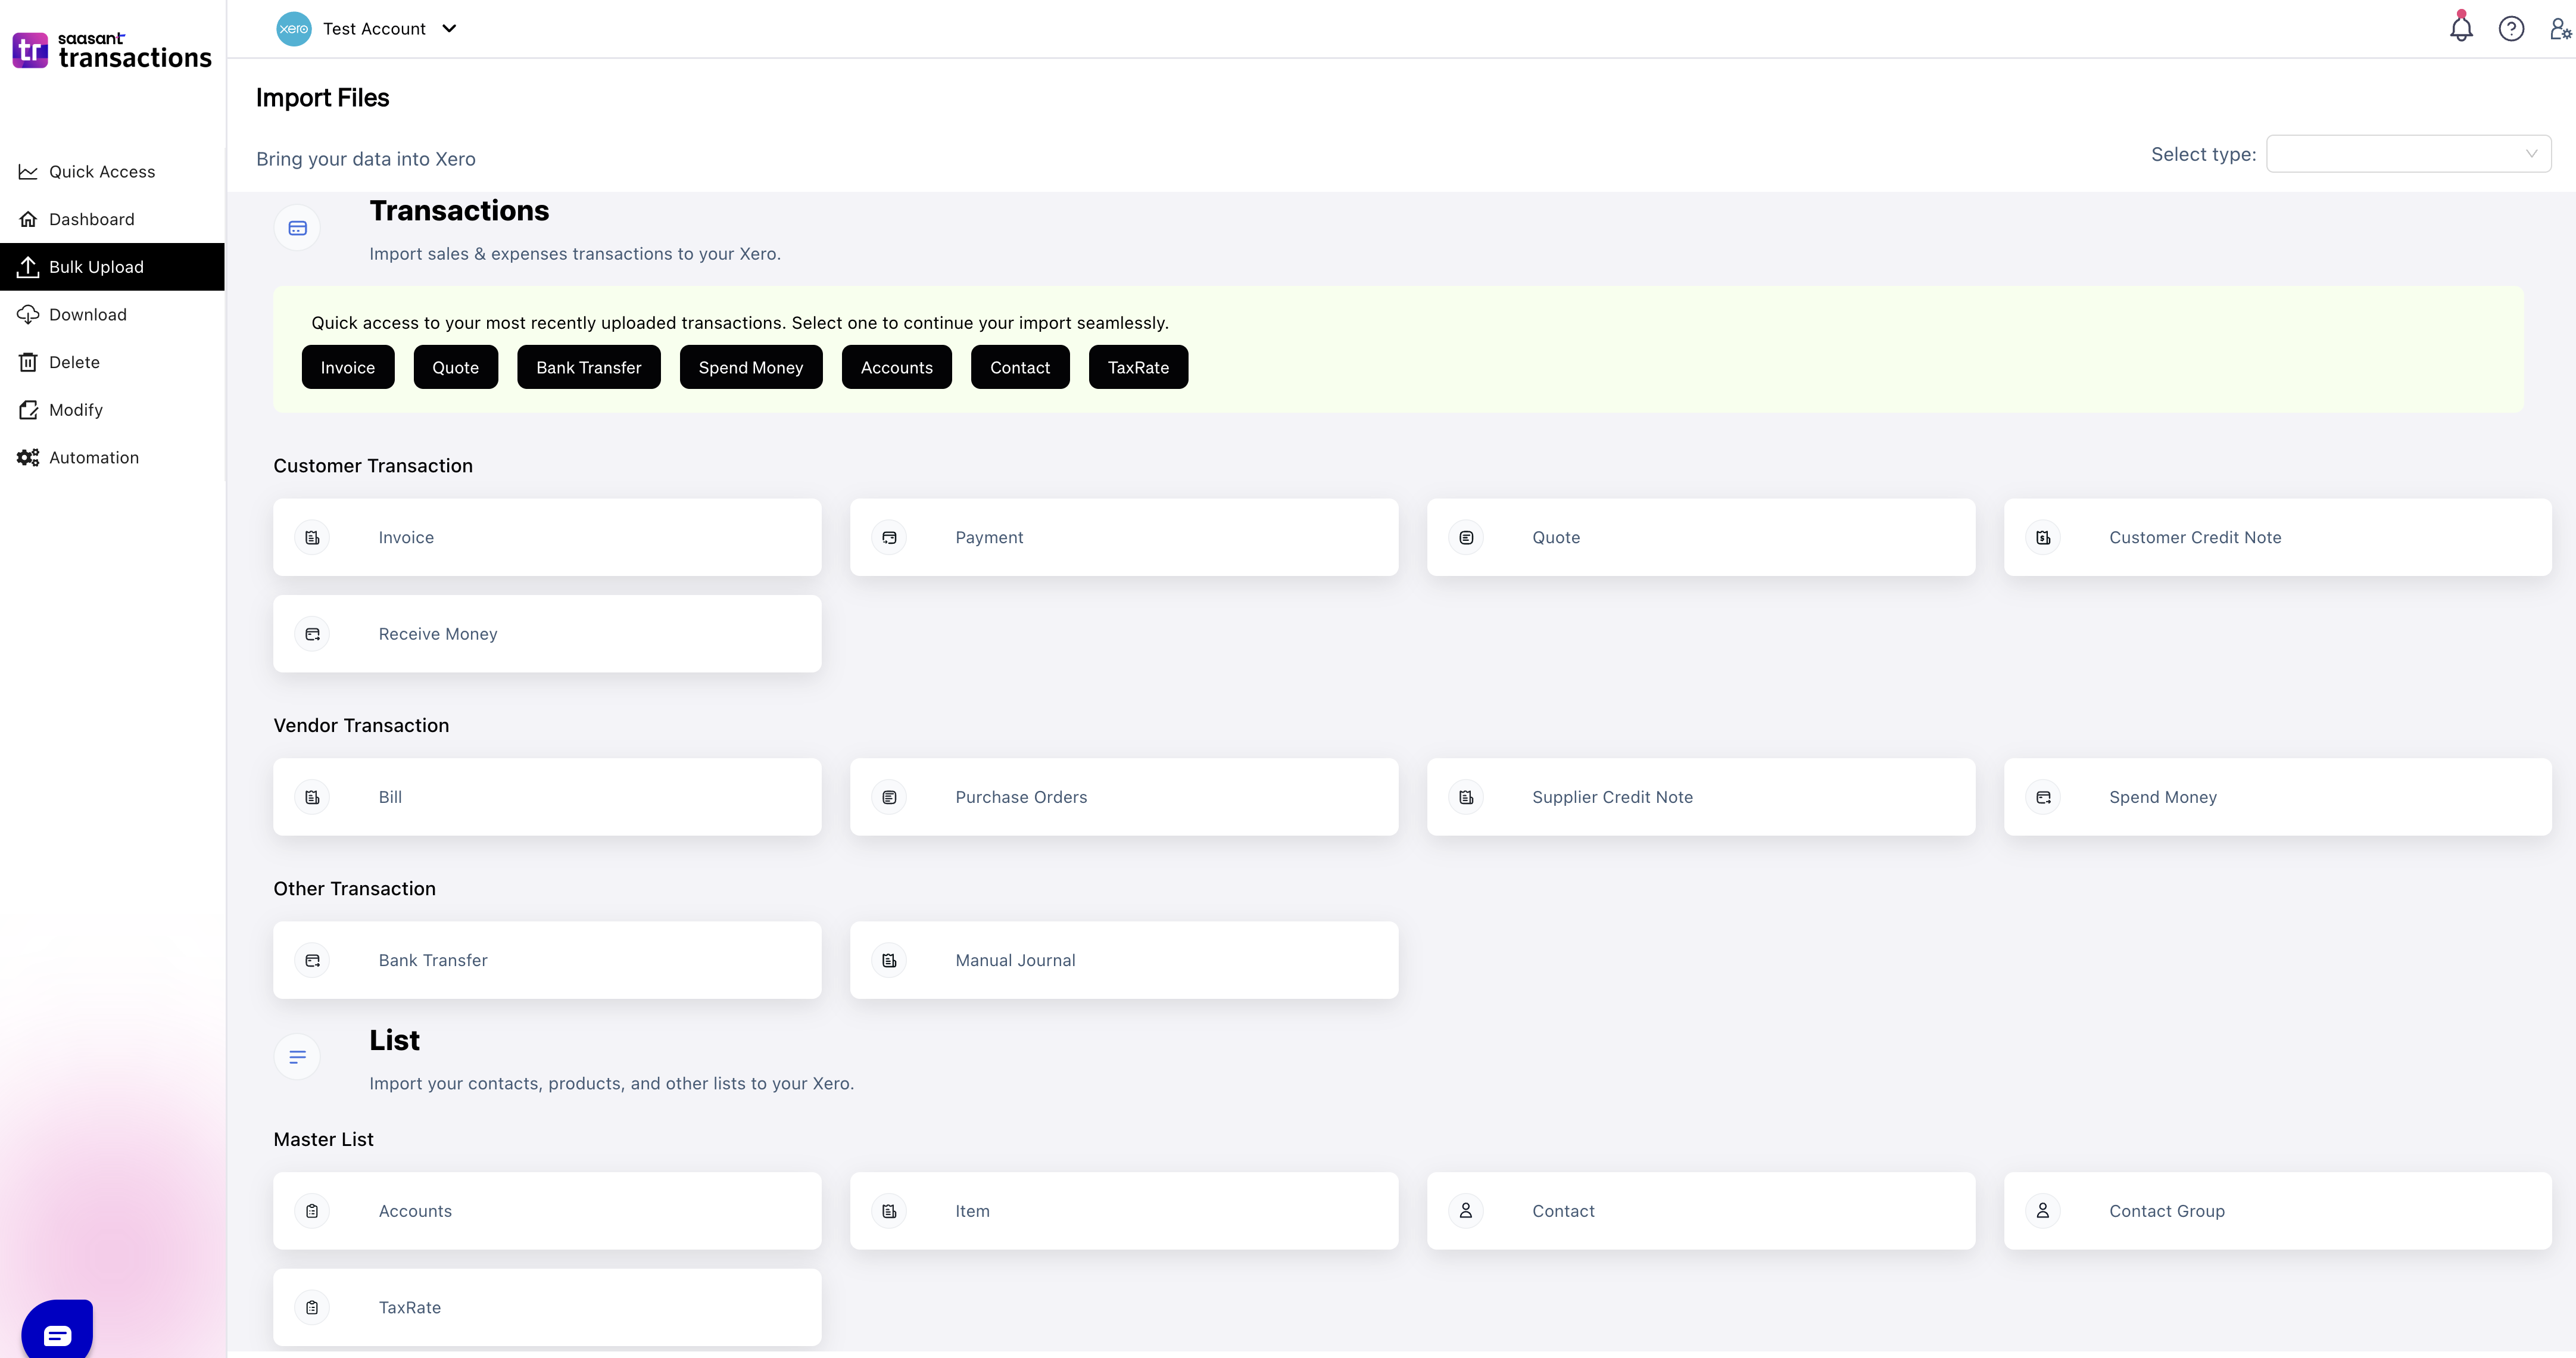The image size is (2576, 1358).
Task: Click the Invoice quick access button
Action: (348, 367)
